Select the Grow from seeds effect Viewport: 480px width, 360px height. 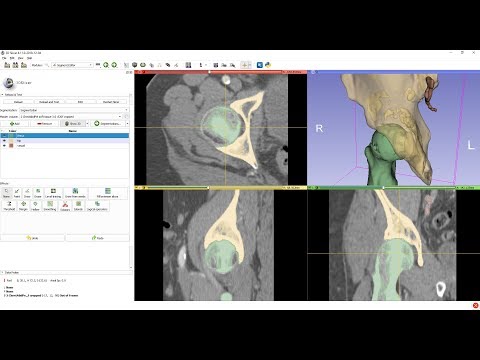[x=75, y=193]
